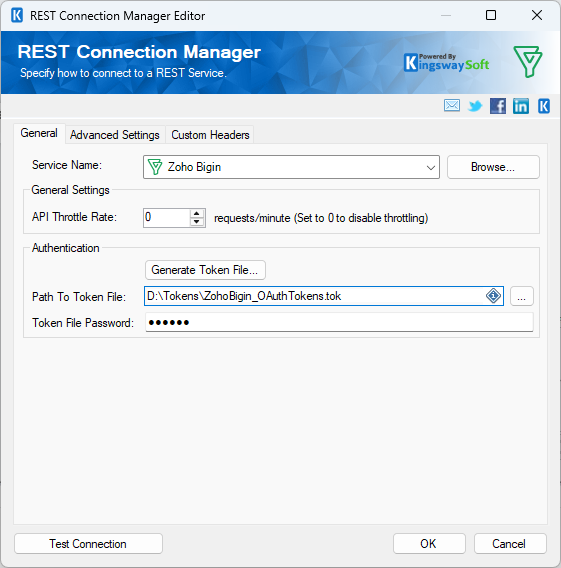Viewport: 561px width, 568px height.
Task: Click Generate Token File... button
Action: 205,270
